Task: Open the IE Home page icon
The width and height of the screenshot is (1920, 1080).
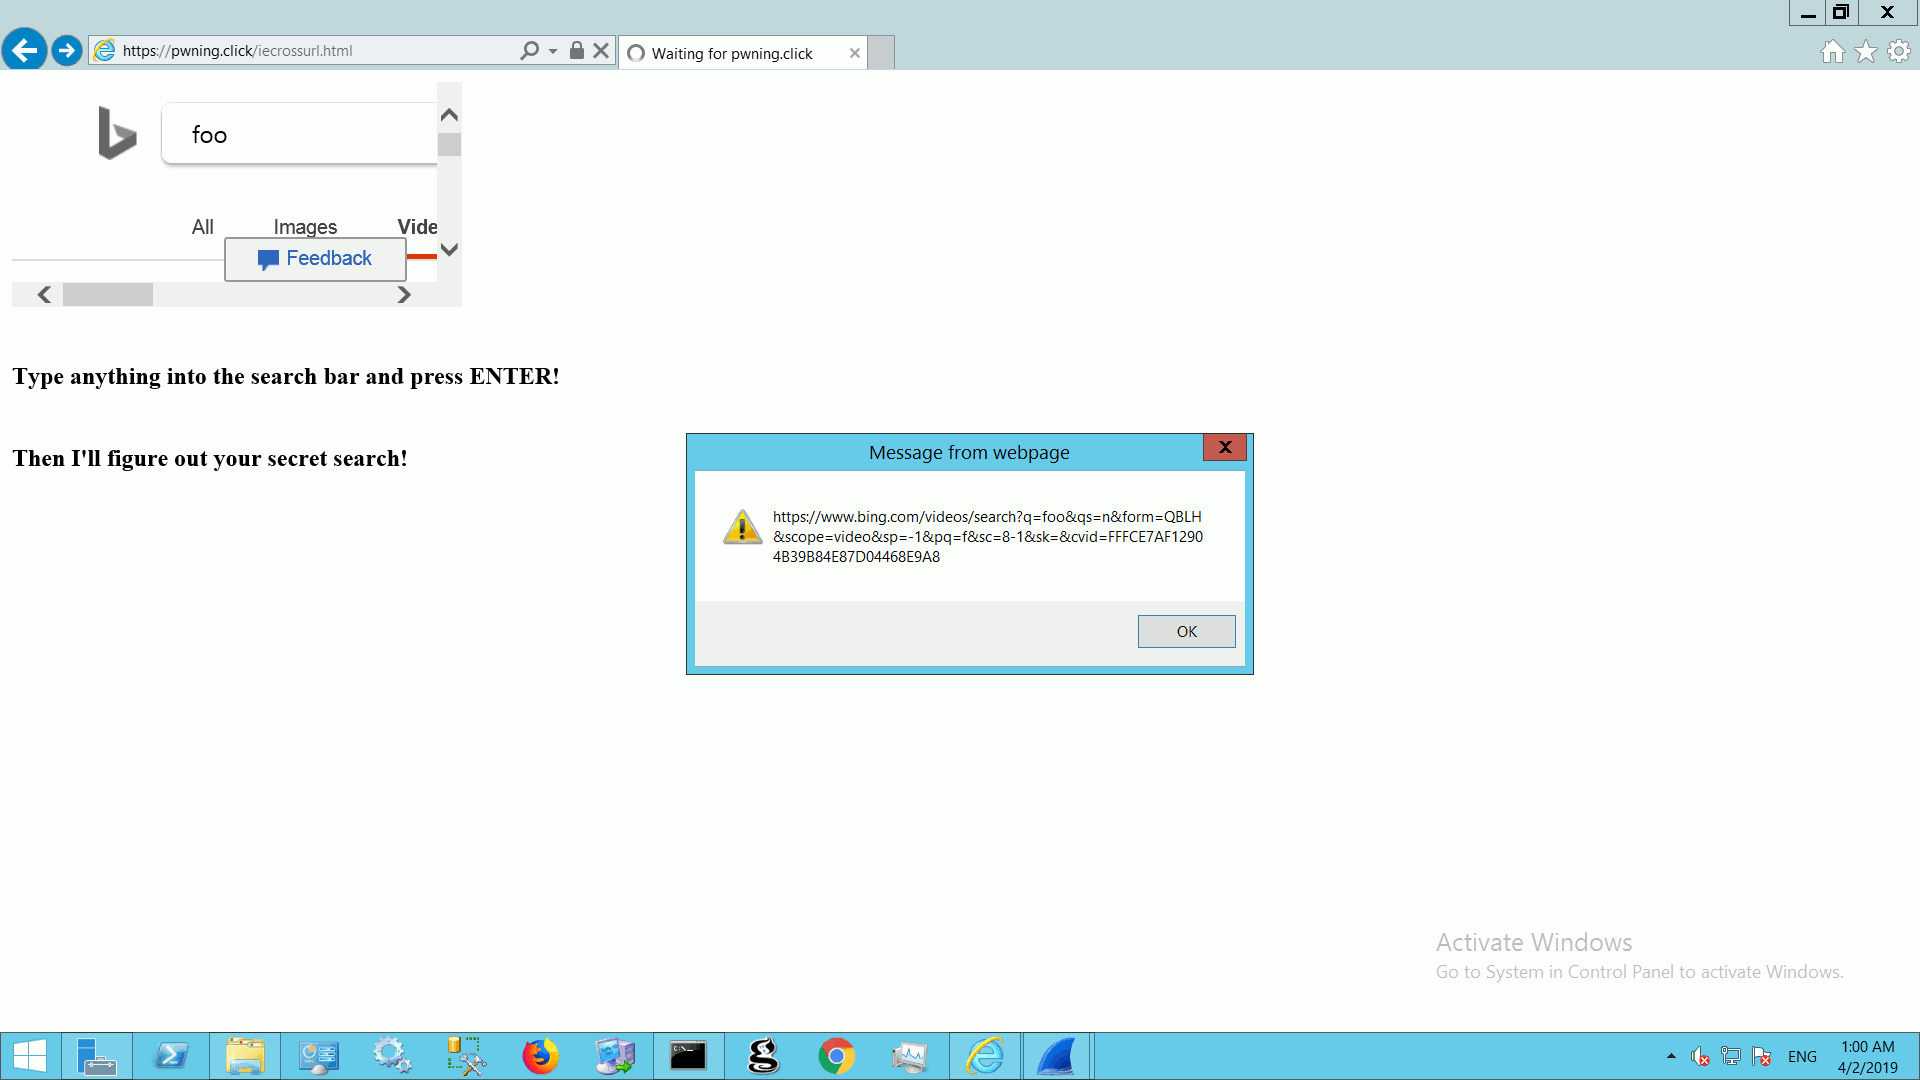Action: click(1832, 52)
